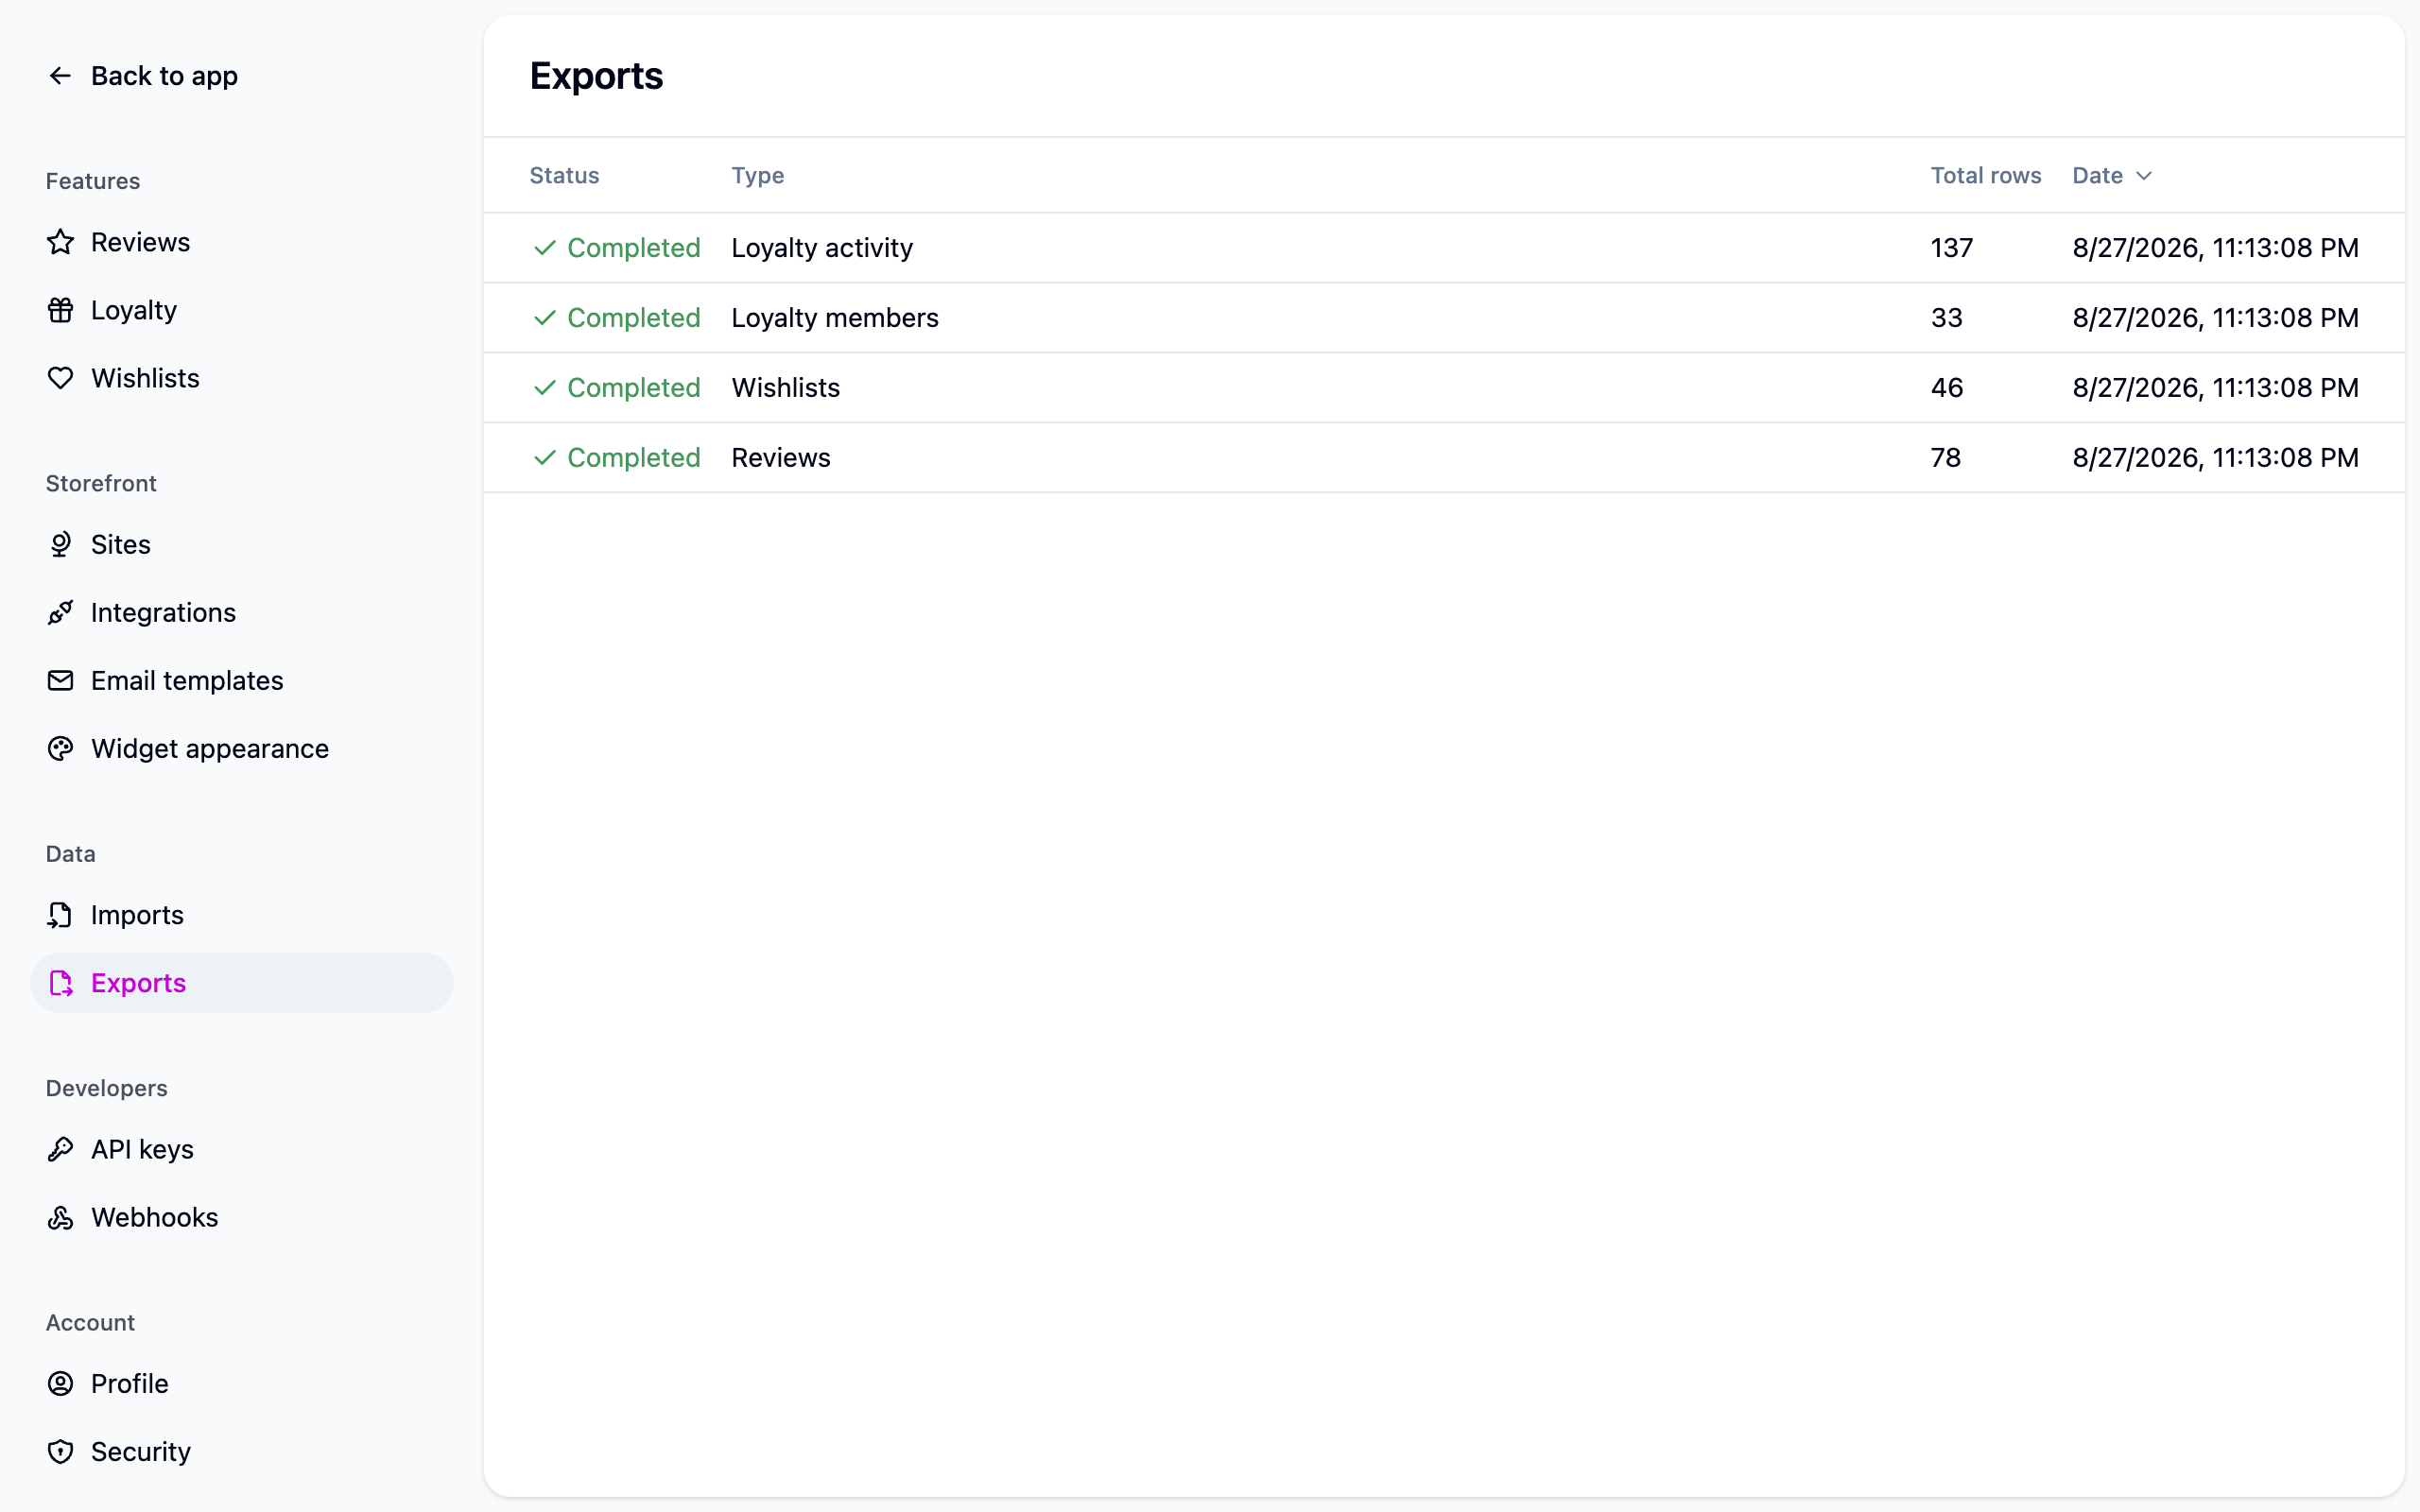Image resolution: width=2420 pixels, height=1512 pixels.
Task: Click Completed status in Loyalty members row
Action: pyautogui.click(x=633, y=318)
